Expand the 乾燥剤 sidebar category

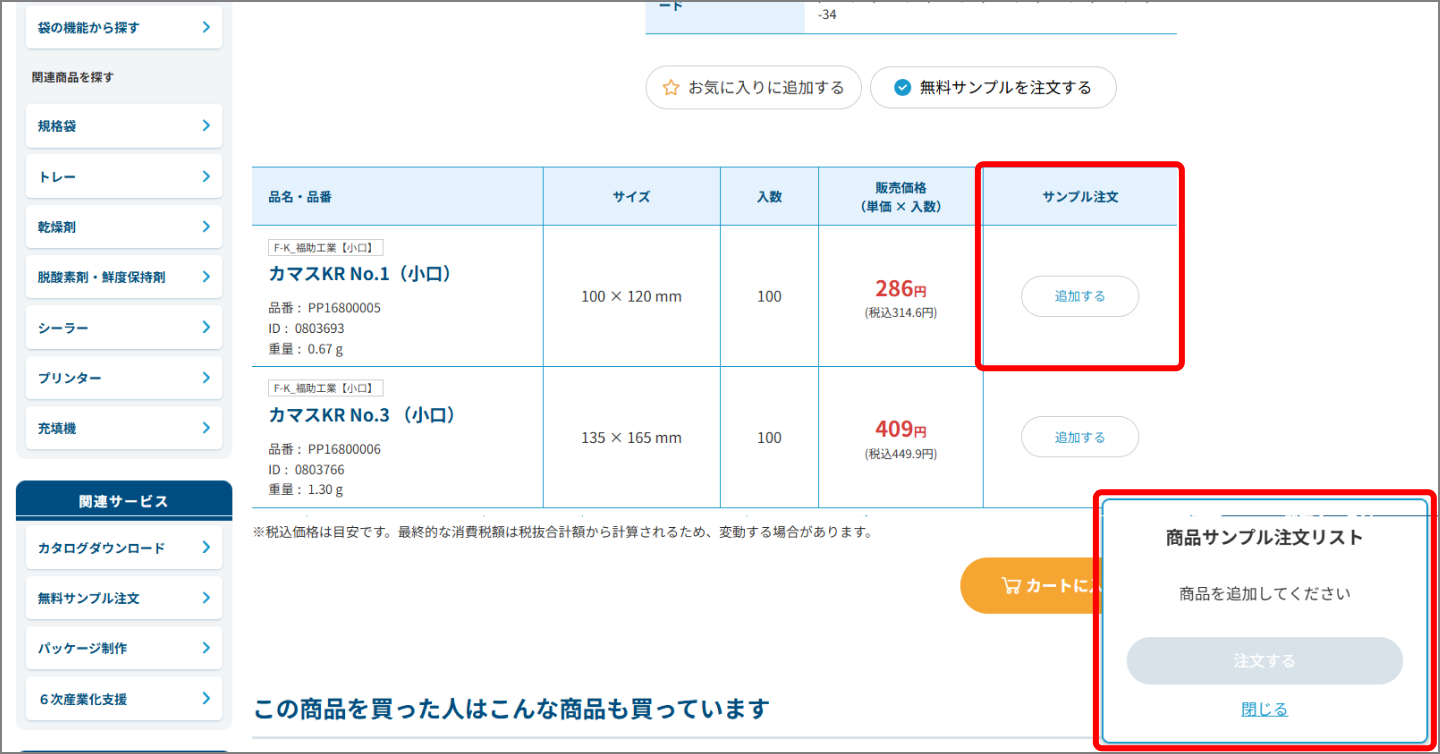point(124,226)
